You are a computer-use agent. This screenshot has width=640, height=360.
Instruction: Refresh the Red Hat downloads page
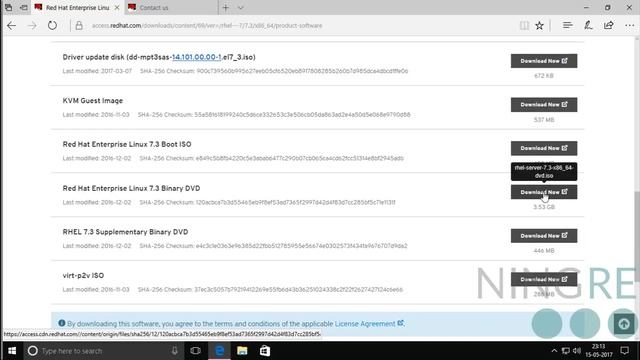pyautogui.click(x=52, y=25)
